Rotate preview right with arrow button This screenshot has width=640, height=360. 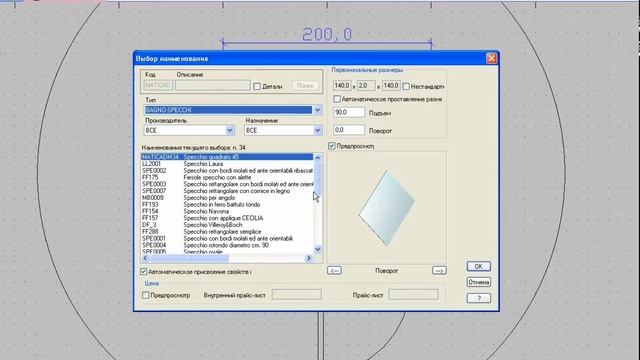tap(439, 271)
